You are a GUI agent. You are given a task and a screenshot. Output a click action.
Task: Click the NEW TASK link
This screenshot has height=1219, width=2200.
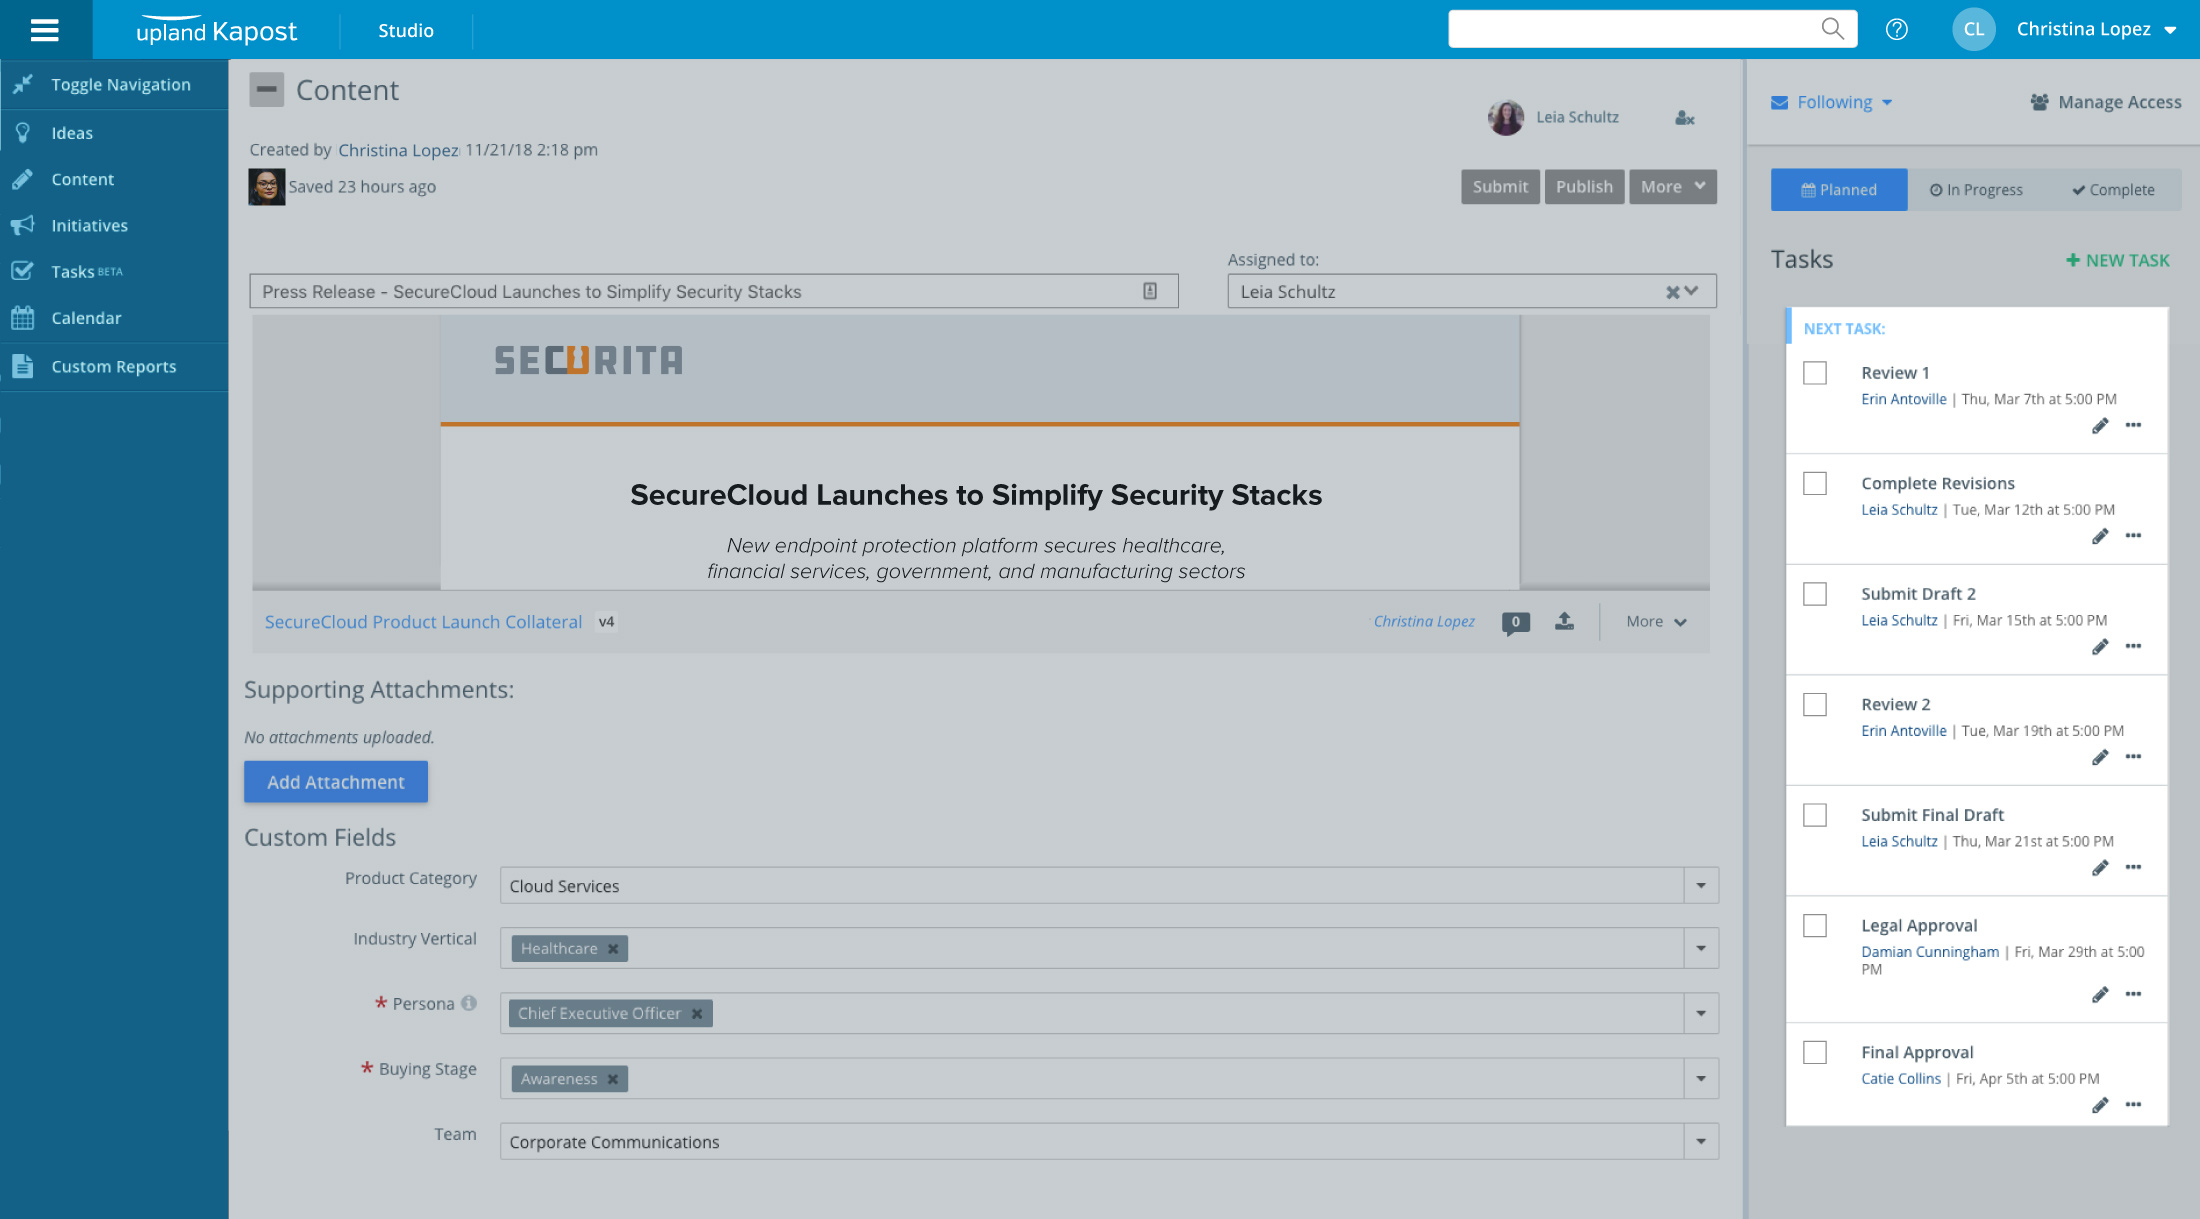click(2117, 260)
